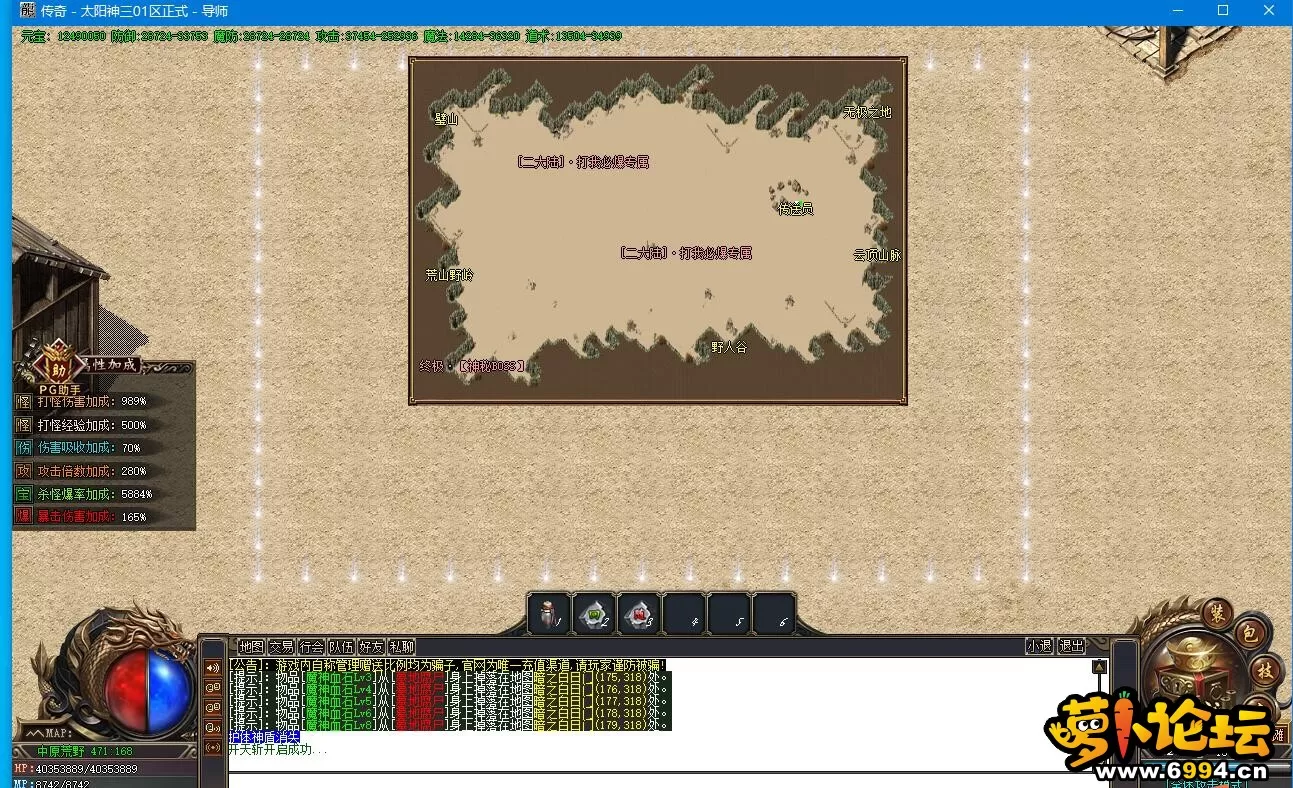Click the 爆 icon beside 暴击伤害加成

pos(24,517)
